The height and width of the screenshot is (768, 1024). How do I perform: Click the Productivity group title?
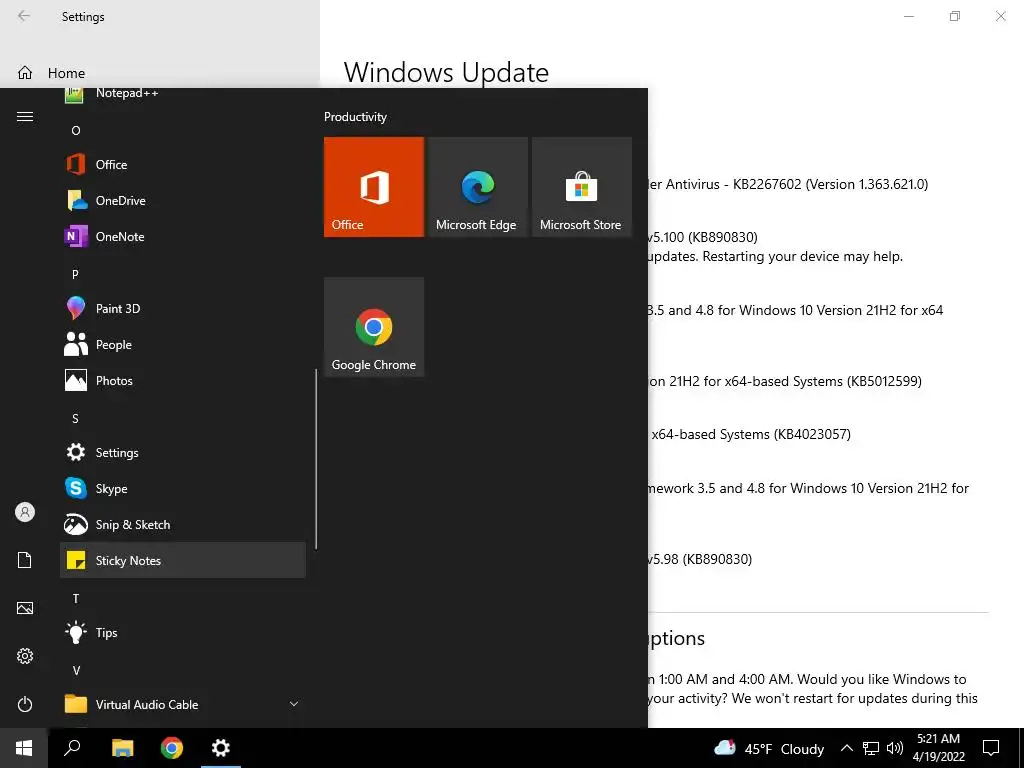355,117
